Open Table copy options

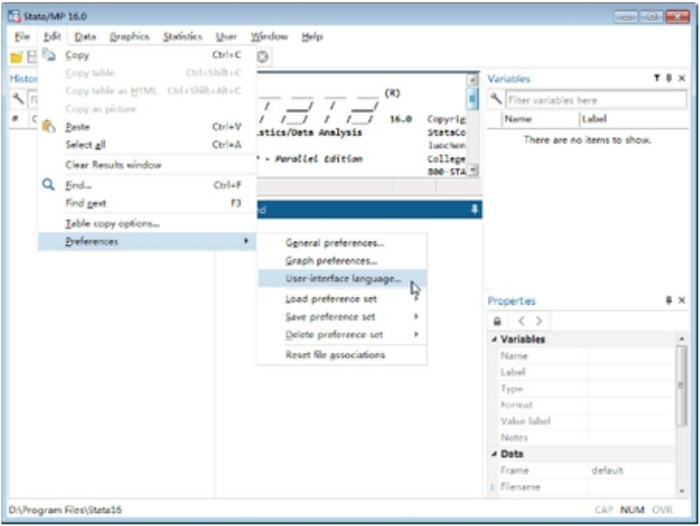147,223
